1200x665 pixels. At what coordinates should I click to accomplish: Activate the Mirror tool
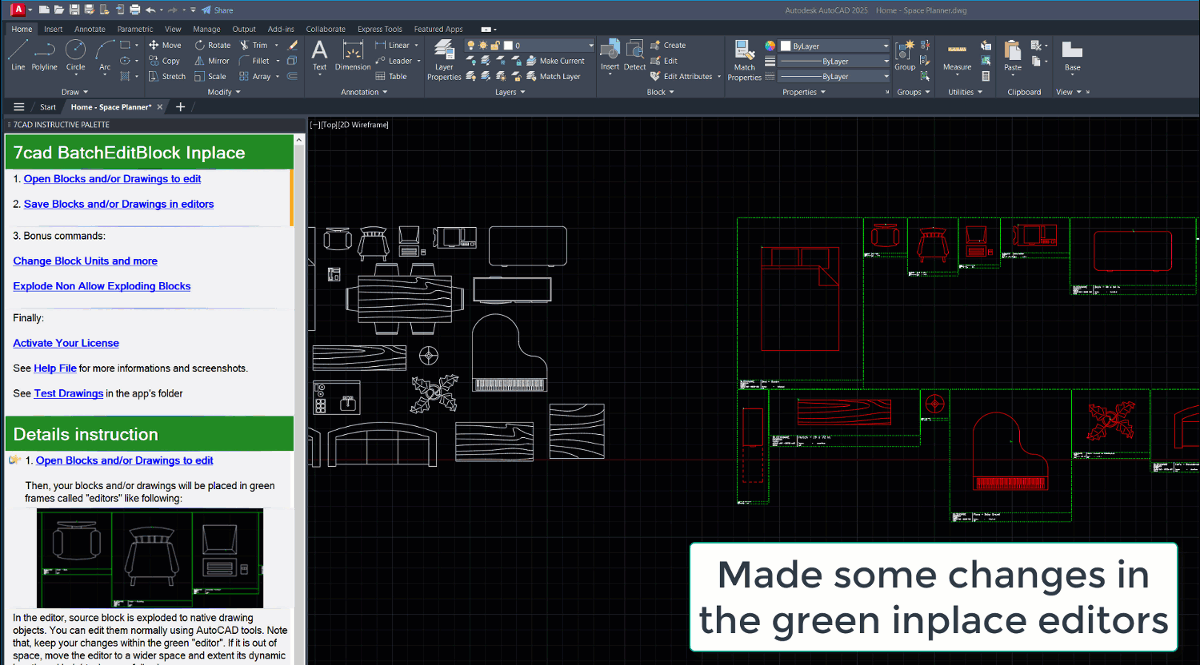point(212,60)
